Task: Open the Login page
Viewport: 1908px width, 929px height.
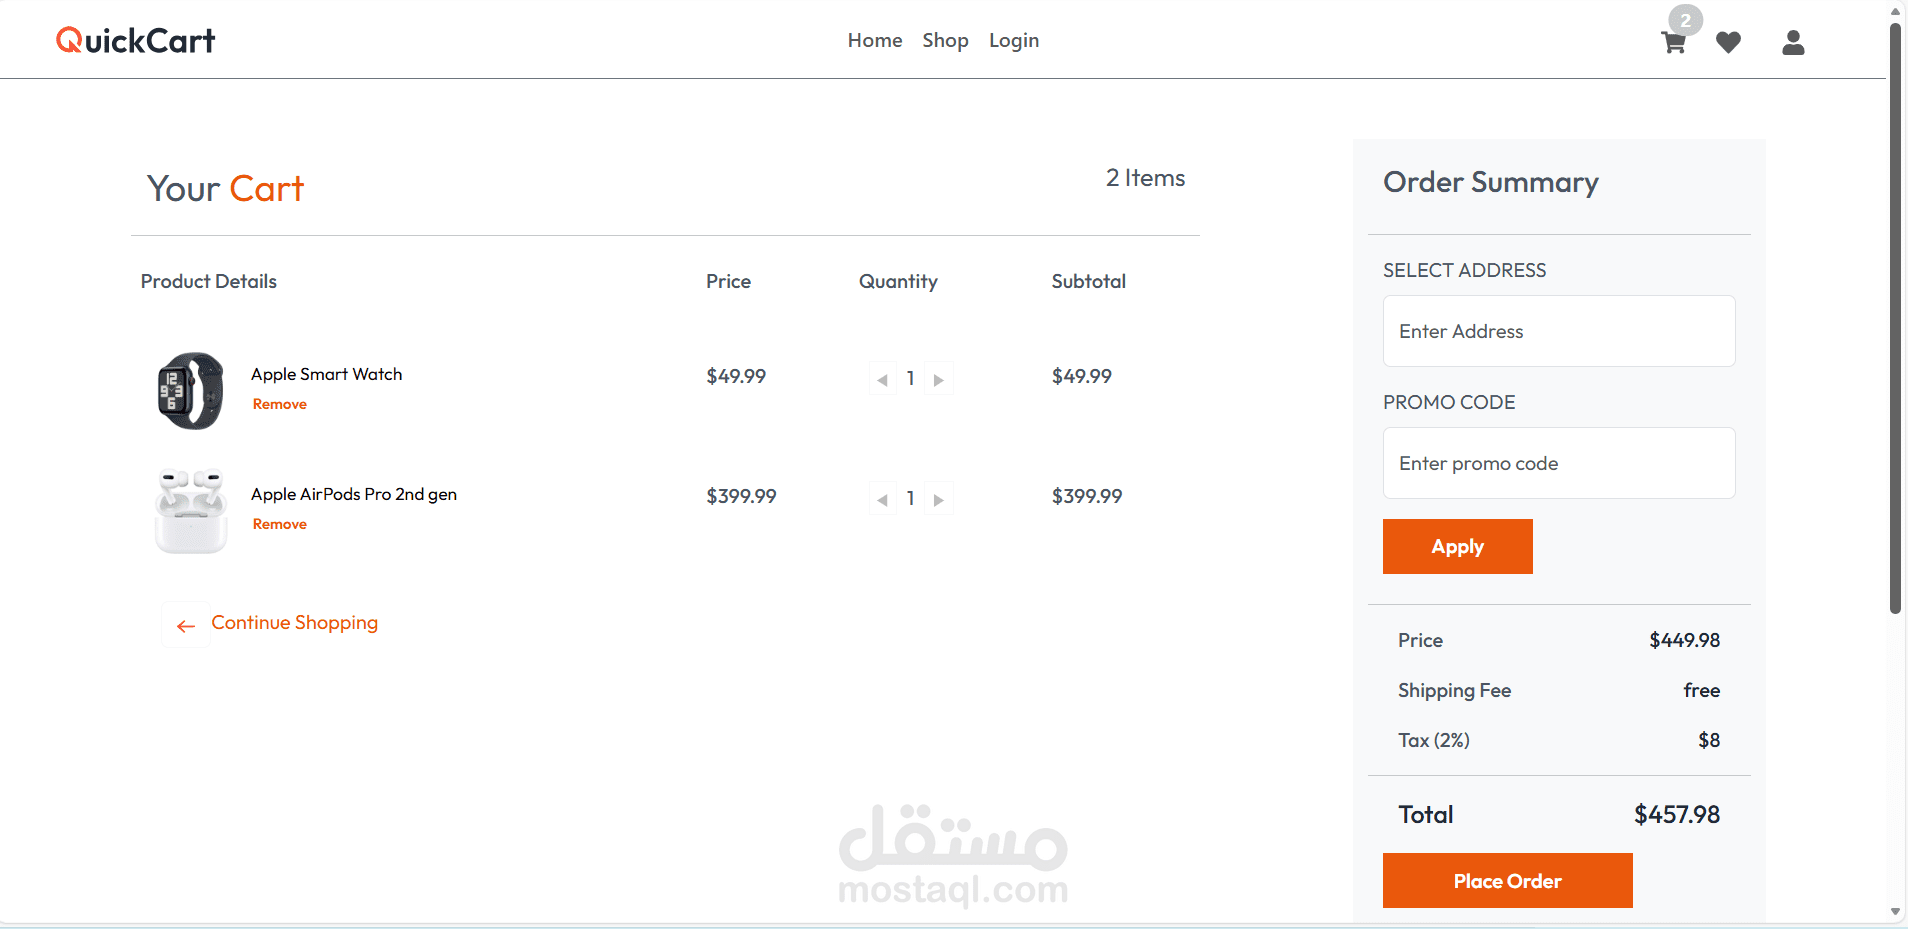Action: (1014, 40)
